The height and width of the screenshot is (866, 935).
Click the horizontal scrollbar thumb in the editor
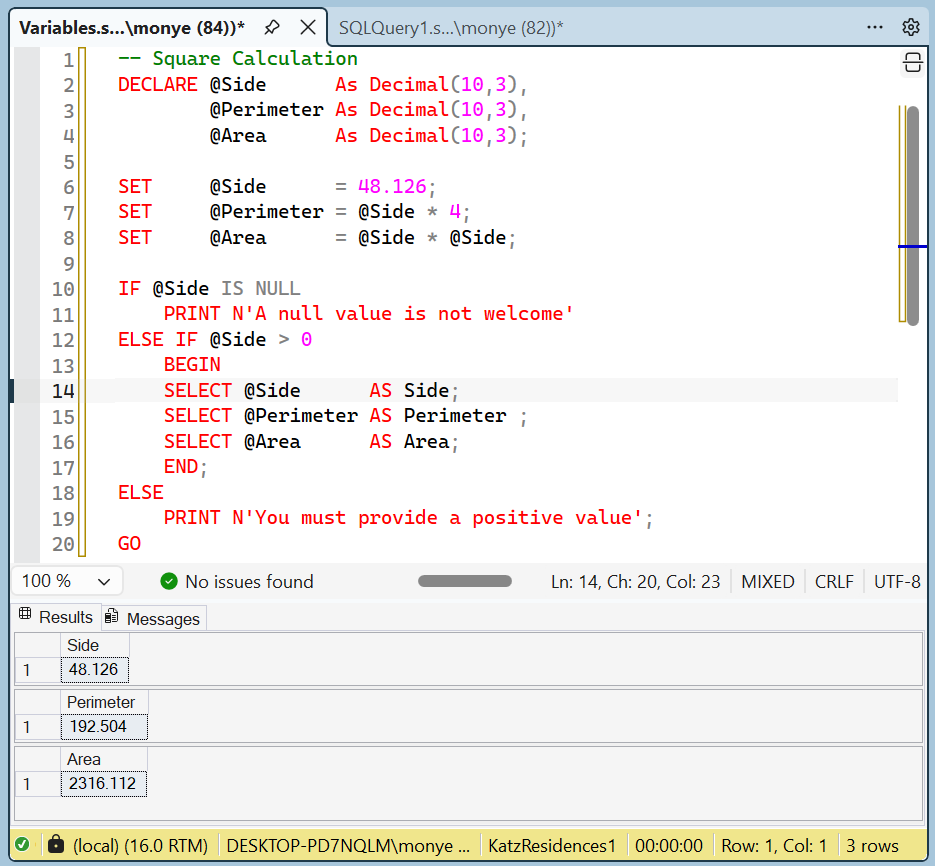click(x=465, y=581)
